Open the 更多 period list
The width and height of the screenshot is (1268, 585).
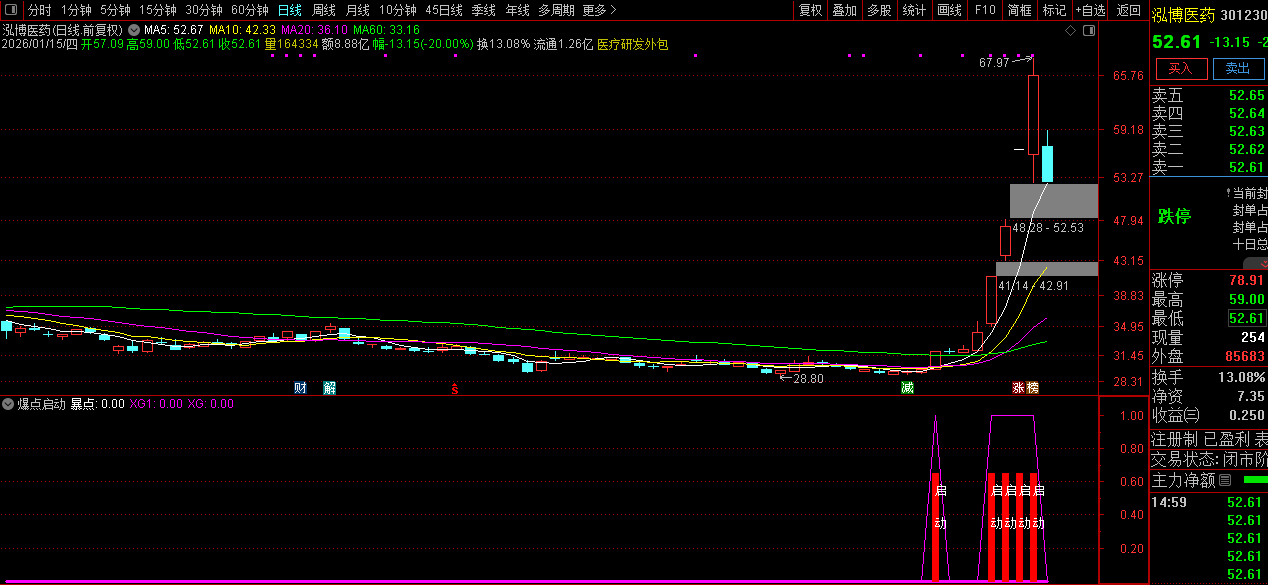[x=599, y=10]
